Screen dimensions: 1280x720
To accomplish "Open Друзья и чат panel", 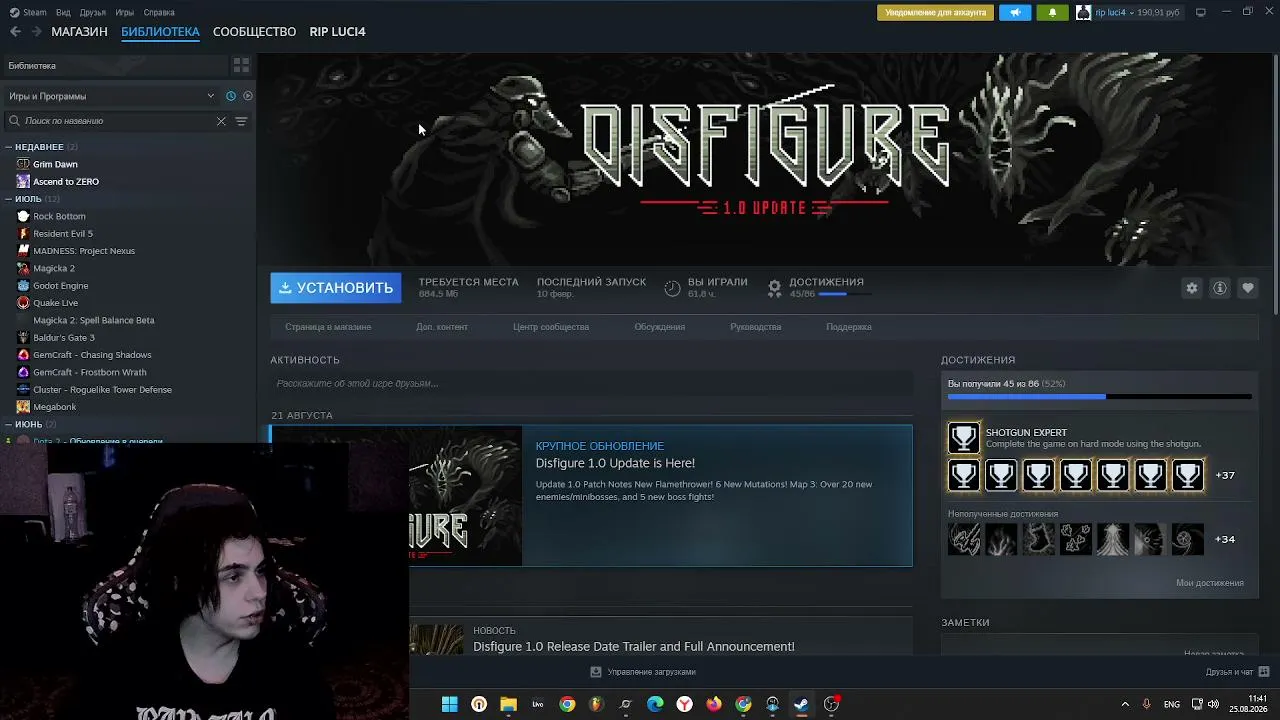I will (1237, 672).
